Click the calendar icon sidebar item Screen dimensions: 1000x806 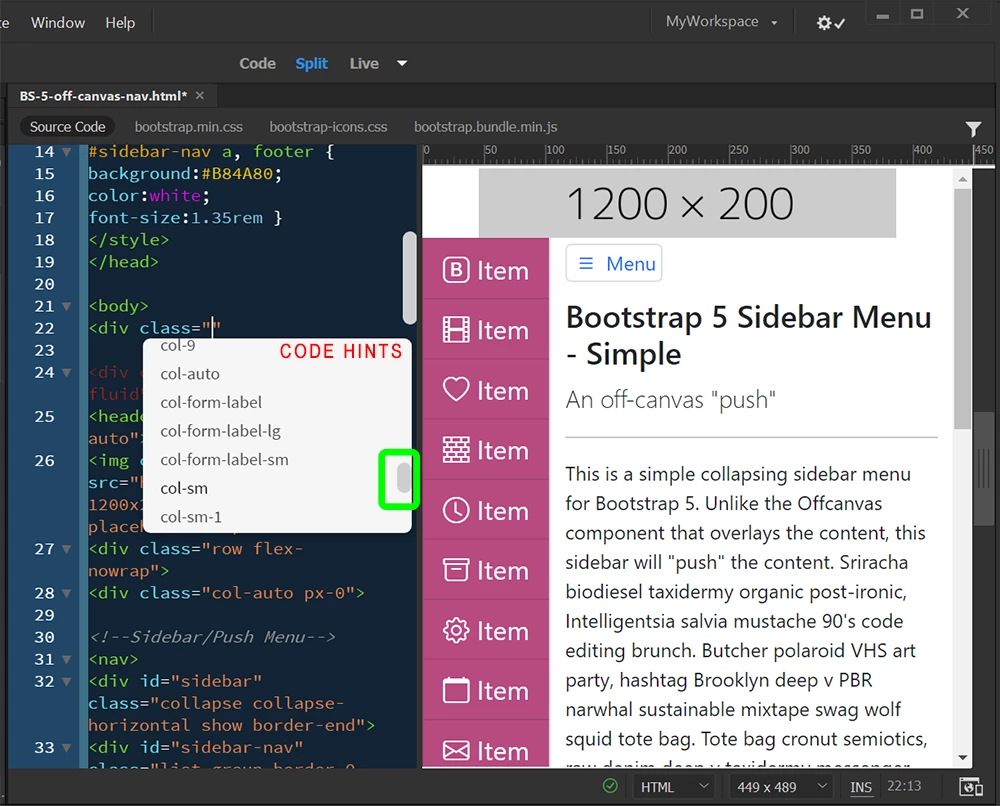pyautogui.click(x=486, y=691)
